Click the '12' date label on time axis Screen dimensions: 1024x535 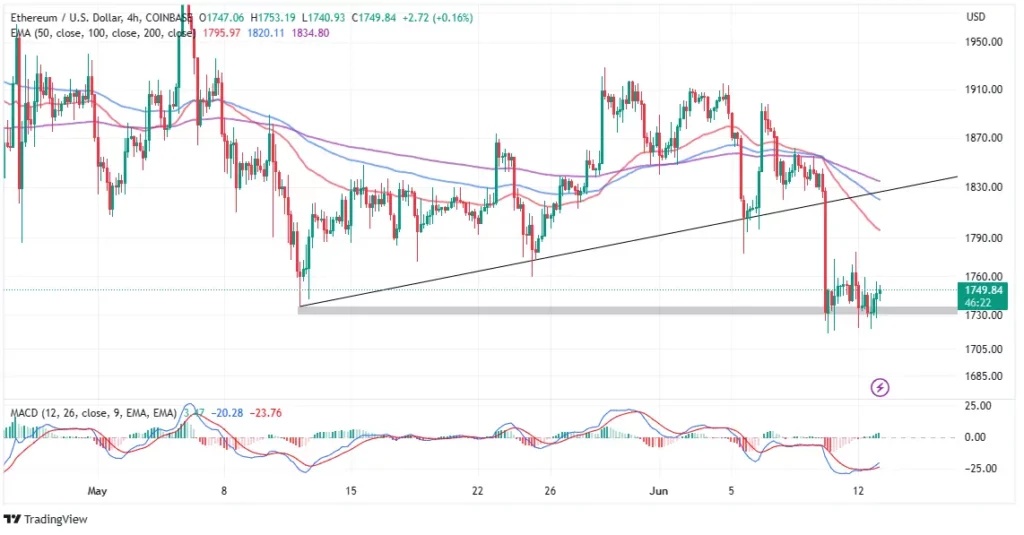858,491
